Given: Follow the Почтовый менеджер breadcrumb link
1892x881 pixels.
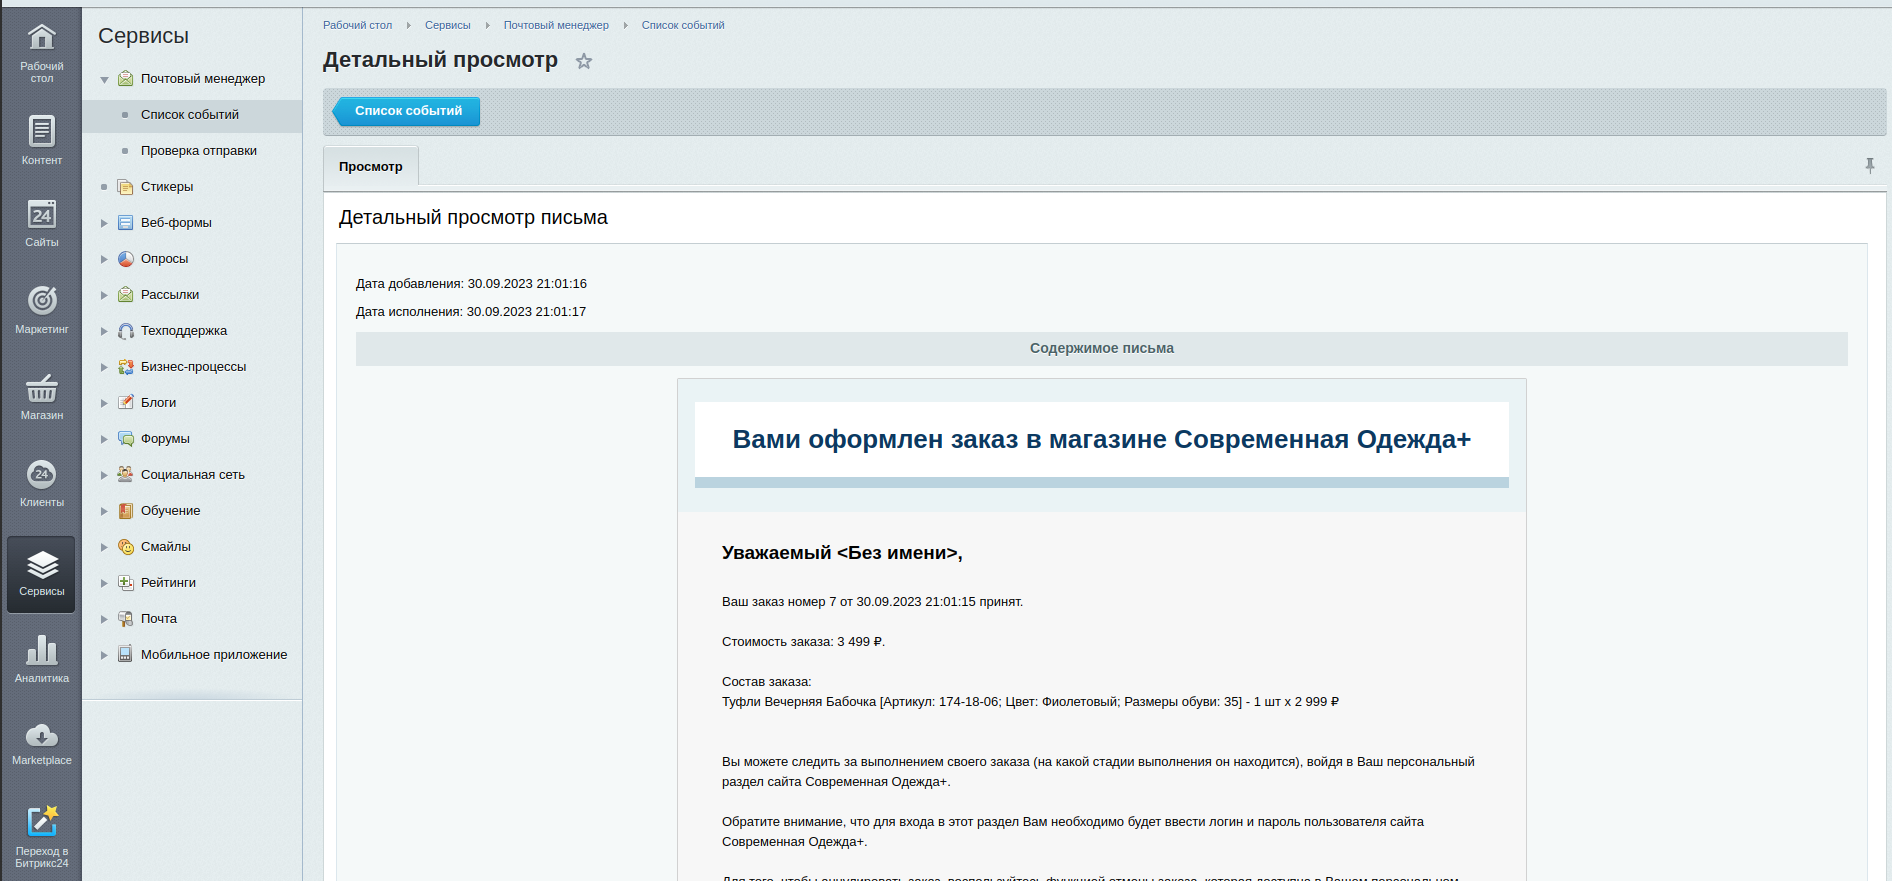Looking at the screenshot, I should tap(555, 25).
